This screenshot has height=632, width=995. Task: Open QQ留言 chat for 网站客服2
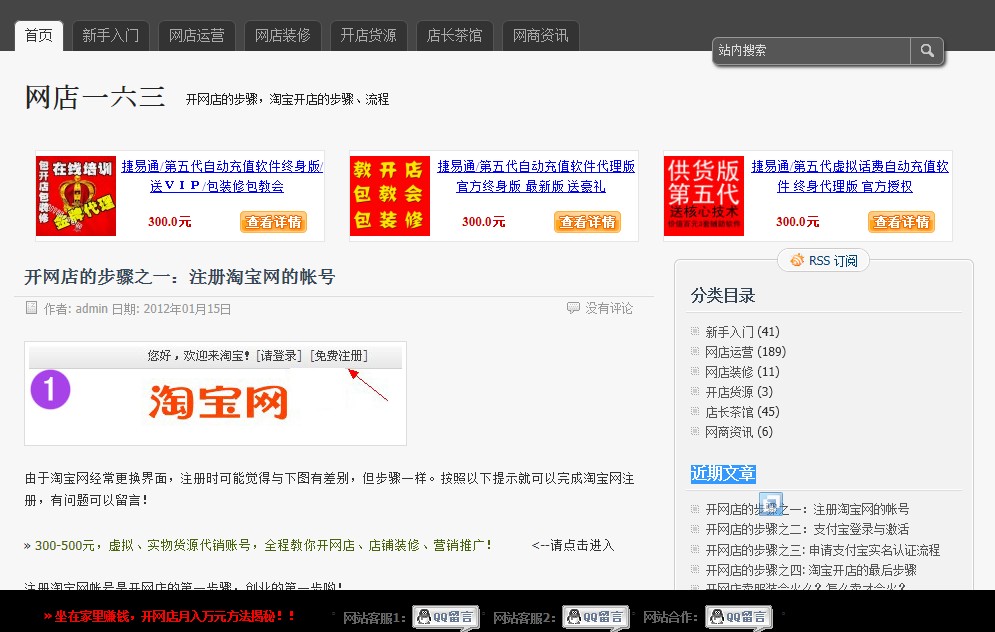pyautogui.click(x=596, y=617)
